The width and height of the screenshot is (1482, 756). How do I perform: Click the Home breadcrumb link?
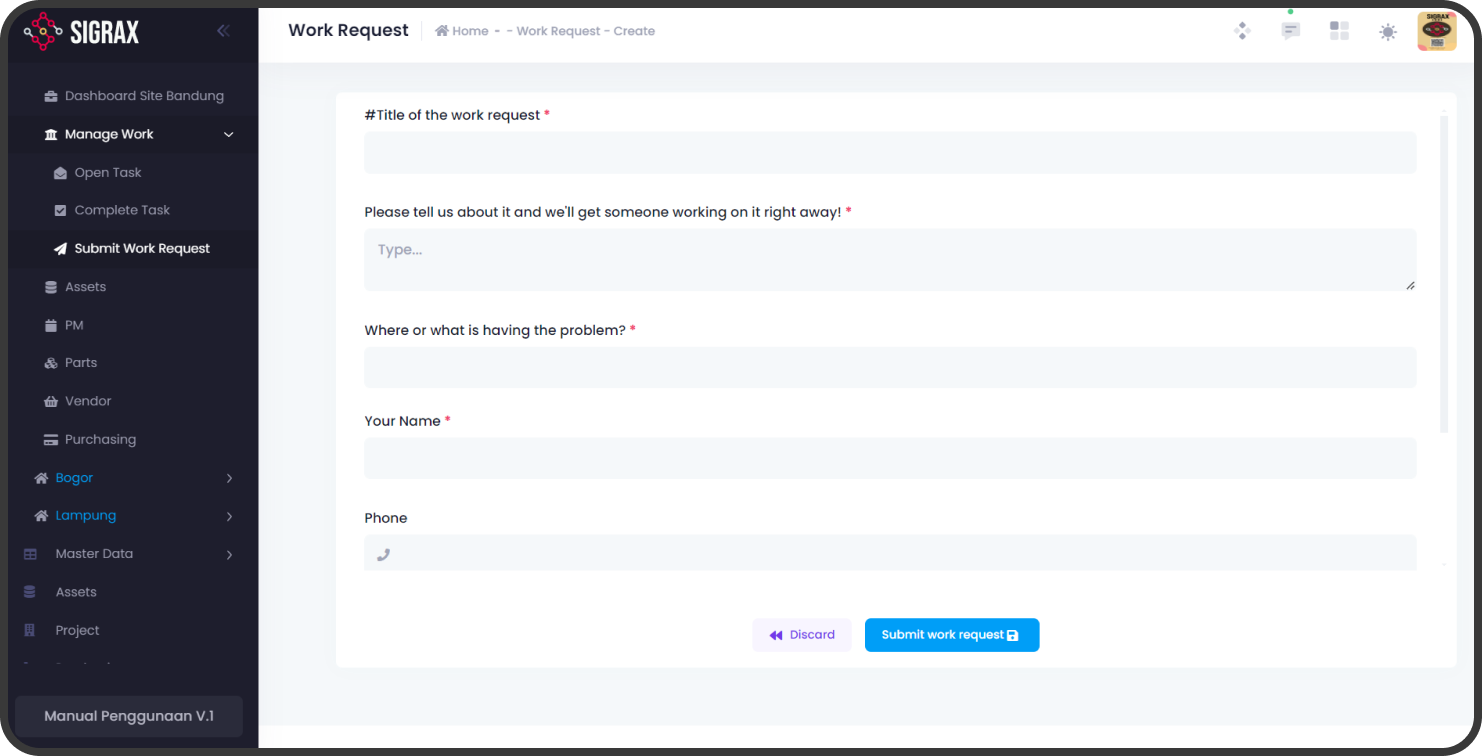(x=462, y=31)
